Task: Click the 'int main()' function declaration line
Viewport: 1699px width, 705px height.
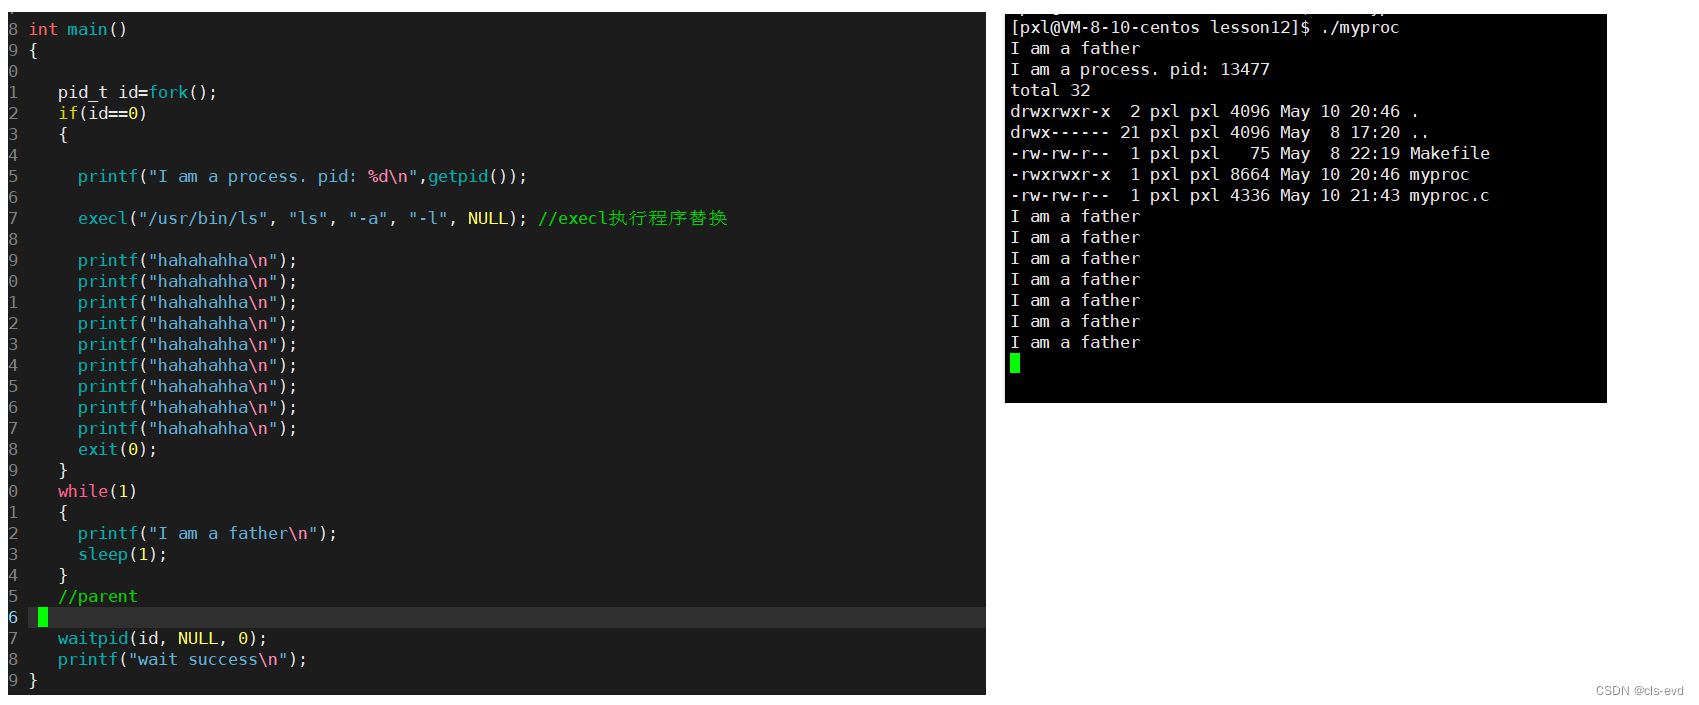Action: pyautogui.click(x=78, y=30)
